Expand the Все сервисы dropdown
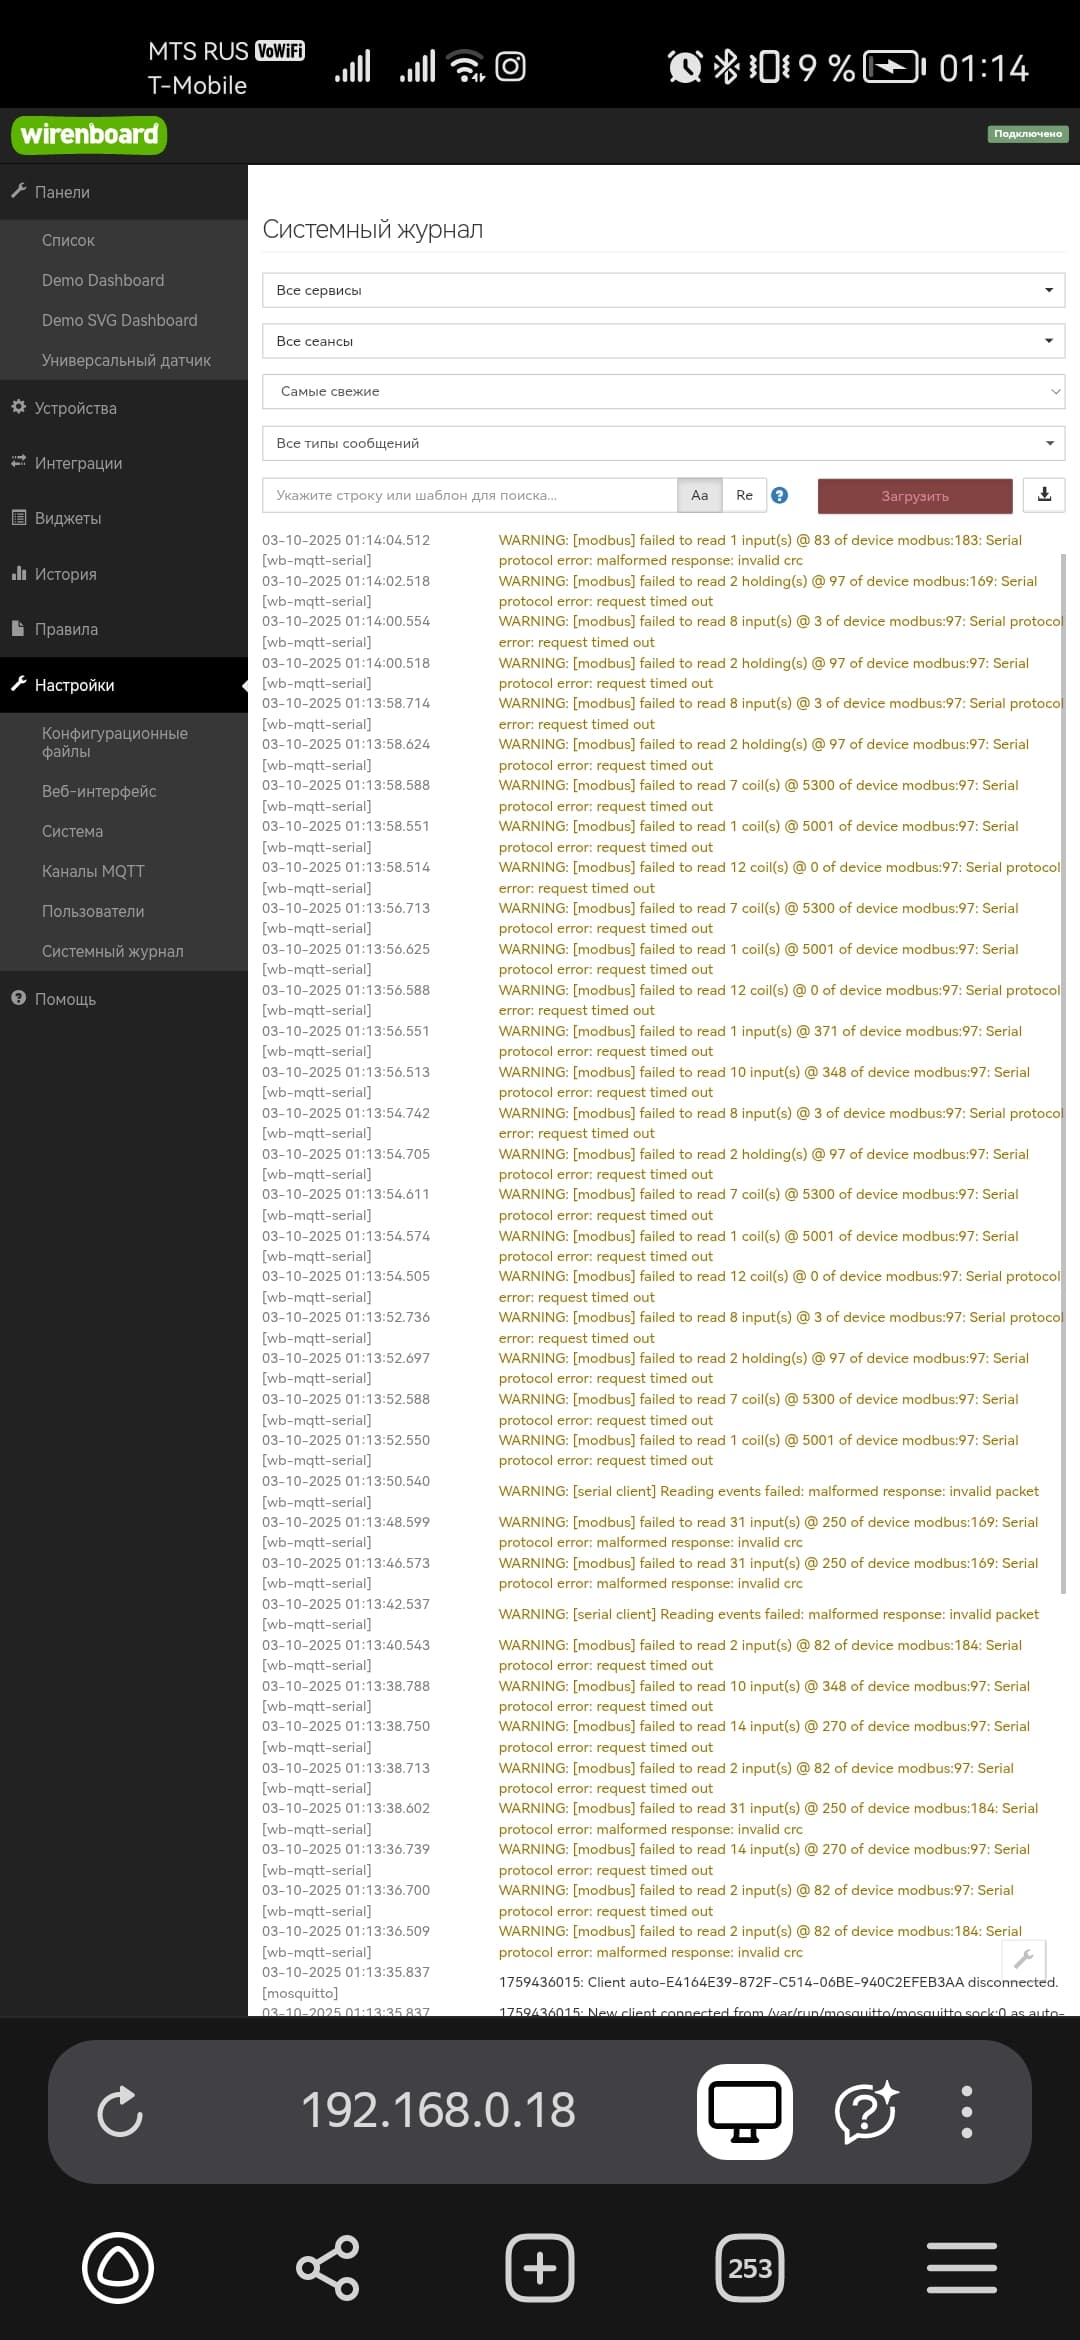Image resolution: width=1080 pixels, height=2340 pixels. pyautogui.click(x=663, y=290)
